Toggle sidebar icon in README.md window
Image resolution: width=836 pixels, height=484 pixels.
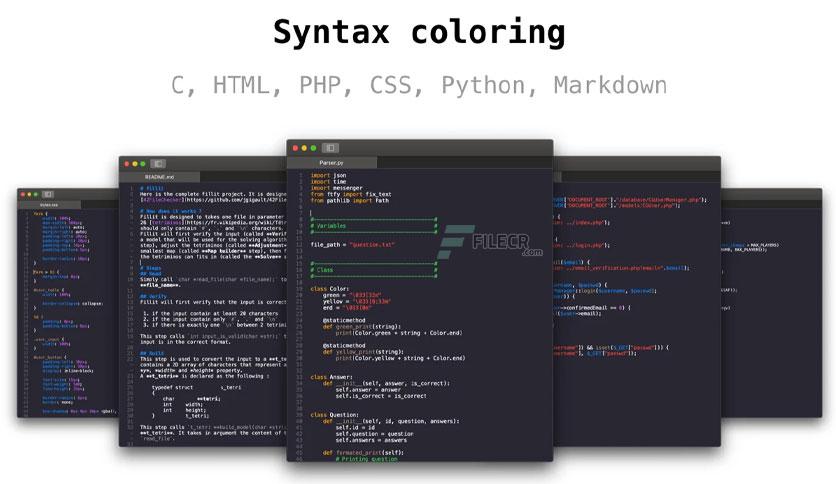pyautogui.click(x=158, y=164)
